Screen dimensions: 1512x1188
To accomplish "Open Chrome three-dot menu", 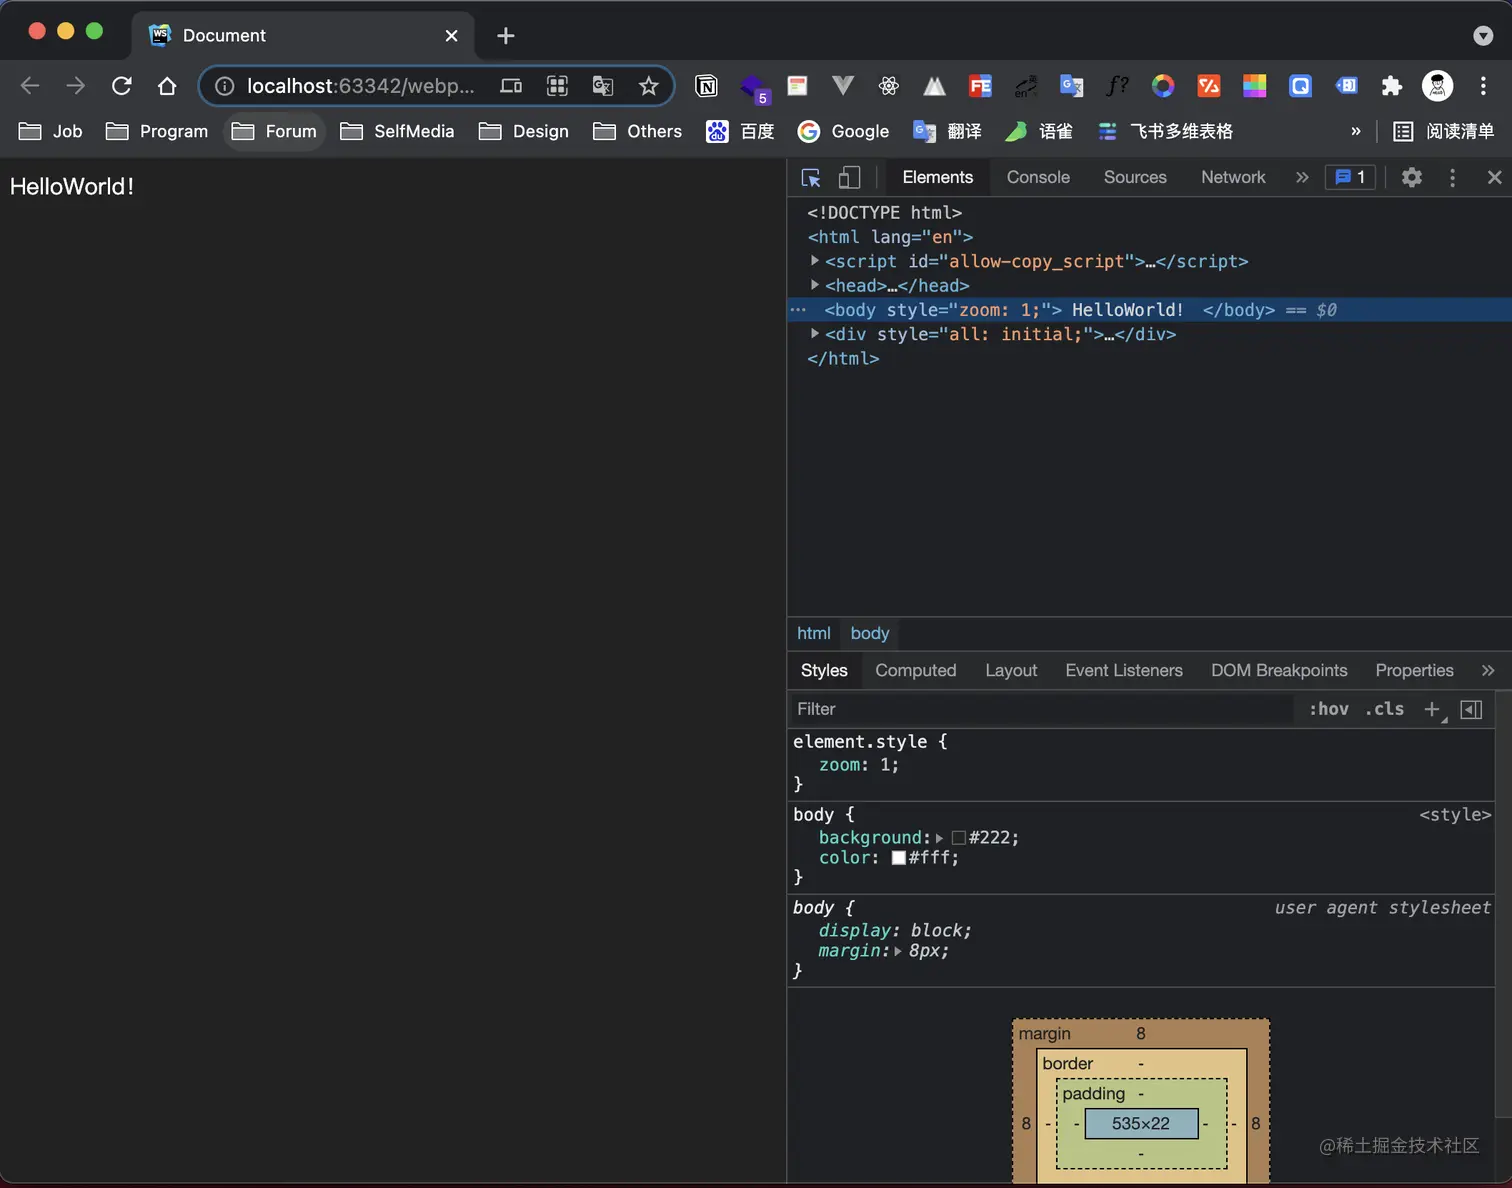I will [1483, 86].
